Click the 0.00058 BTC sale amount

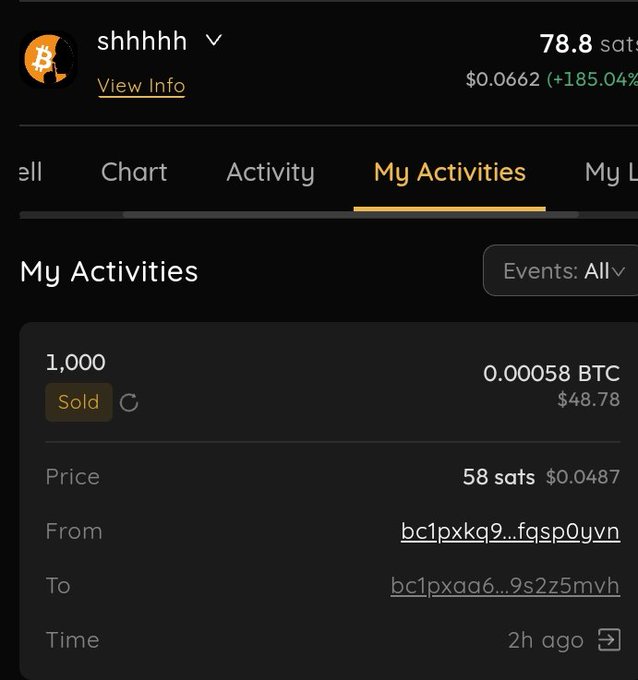(x=552, y=373)
